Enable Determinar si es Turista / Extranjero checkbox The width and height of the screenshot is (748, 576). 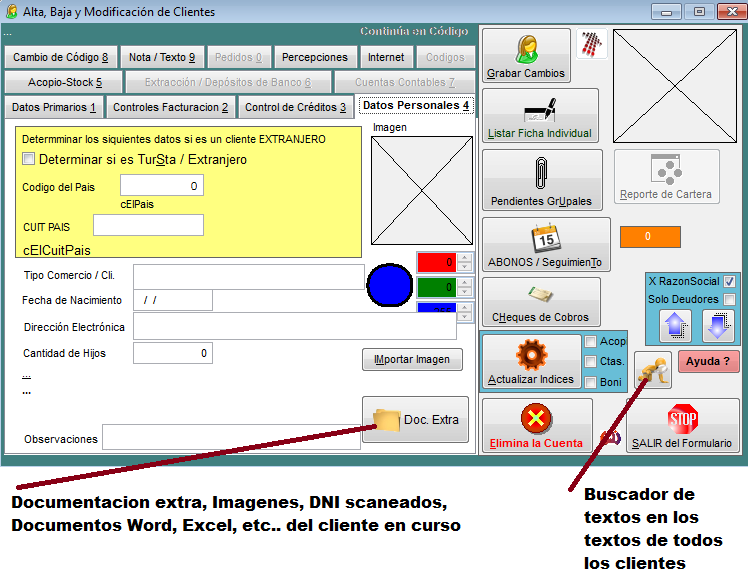(29, 159)
